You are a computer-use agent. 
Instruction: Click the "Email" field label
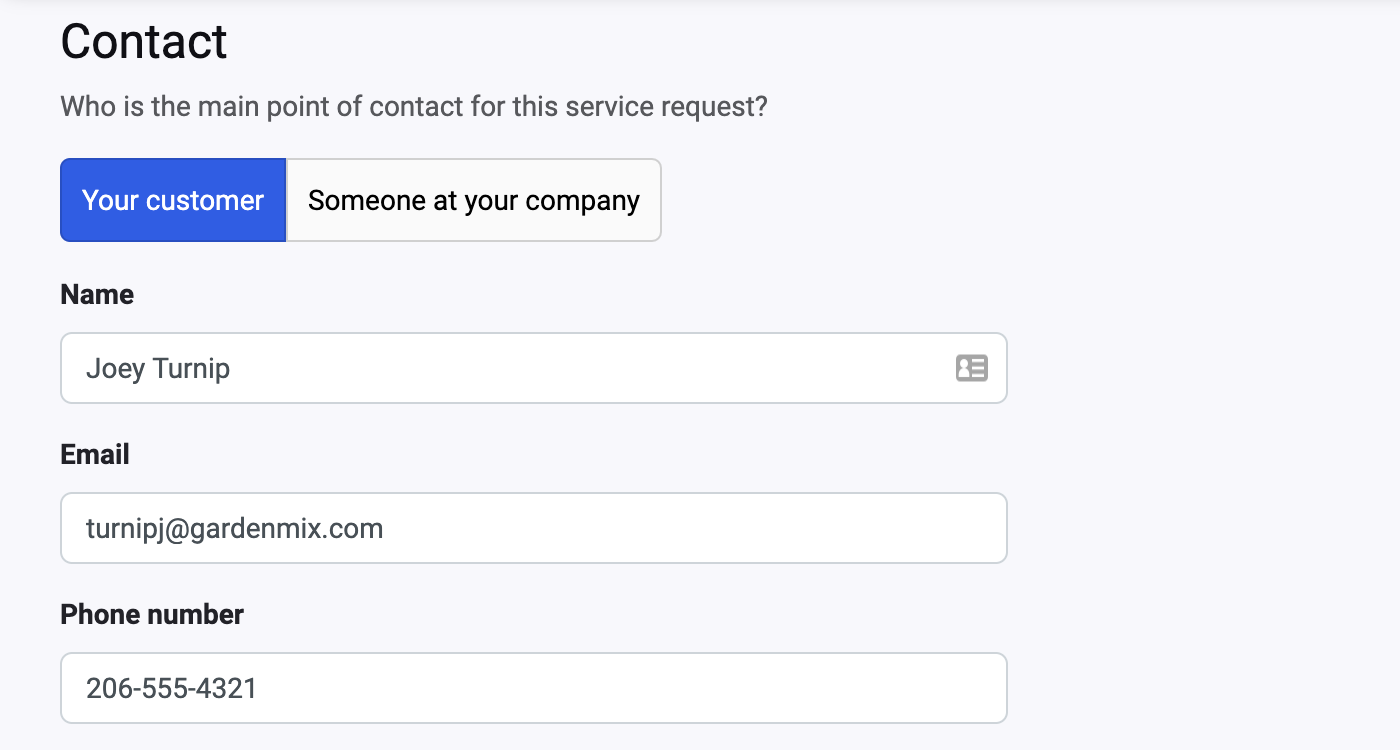pyautogui.click(x=95, y=455)
